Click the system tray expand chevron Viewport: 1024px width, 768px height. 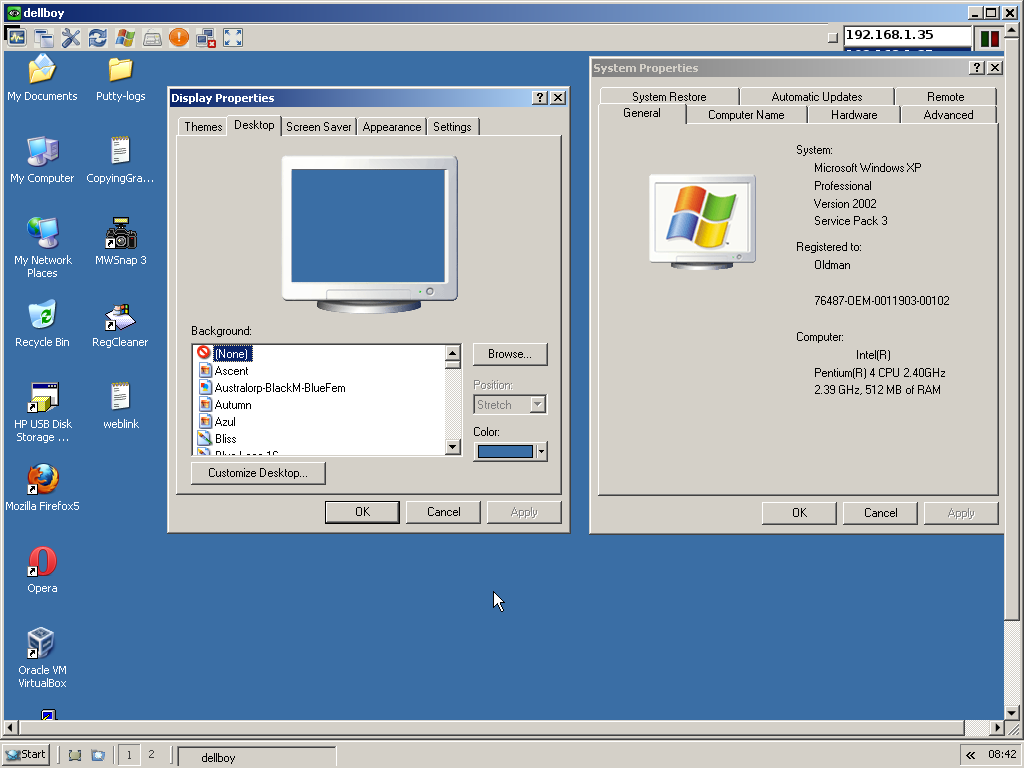970,756
